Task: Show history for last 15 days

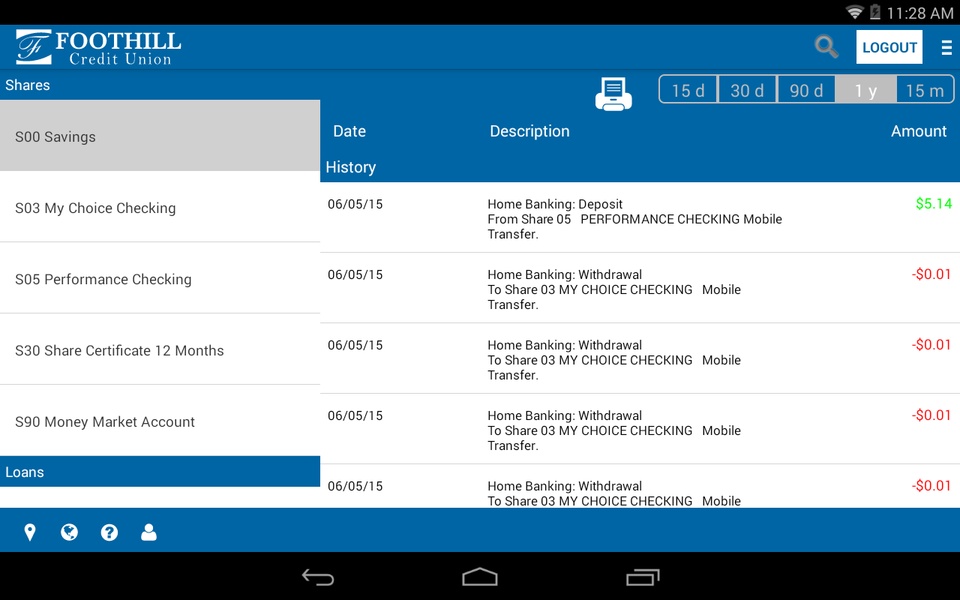Action: 688,91
